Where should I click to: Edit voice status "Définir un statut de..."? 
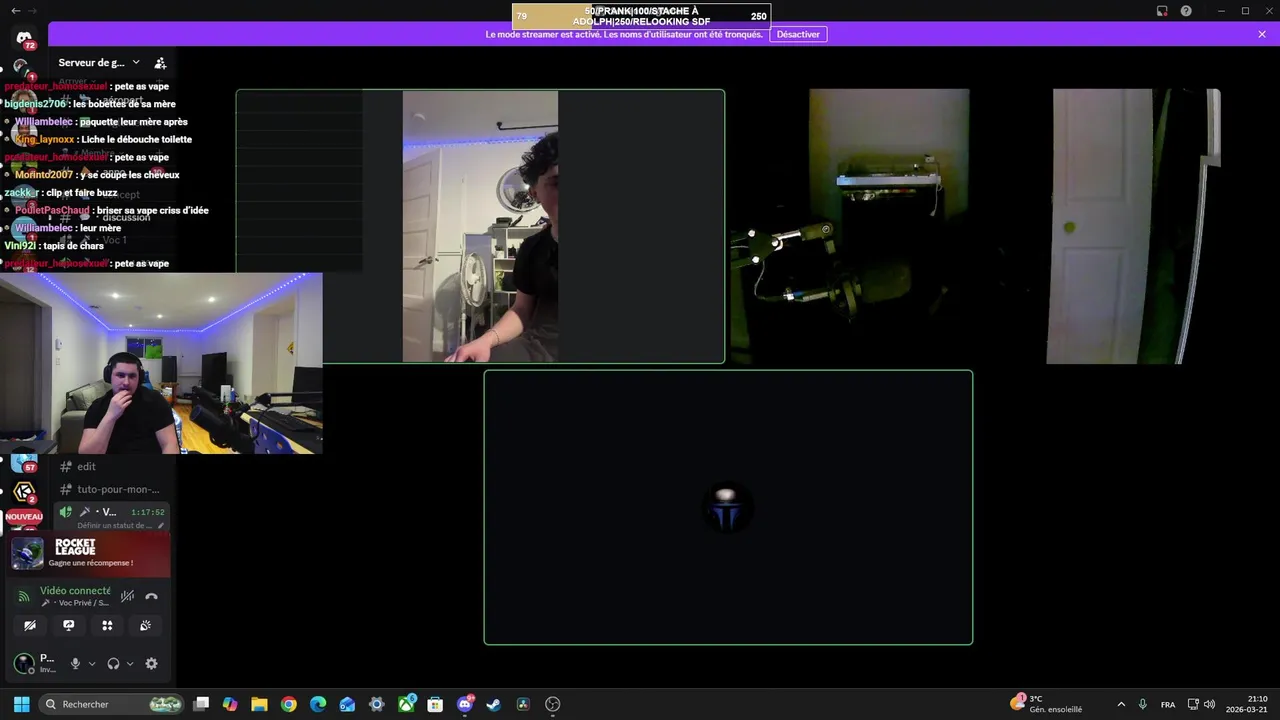(115, 525)
